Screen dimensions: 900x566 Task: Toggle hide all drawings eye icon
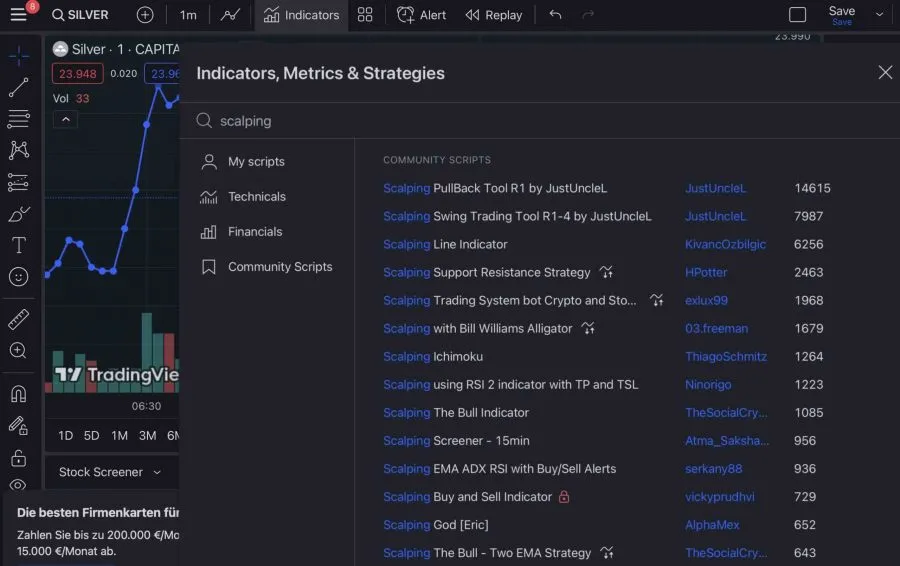(x=18, y=487)
